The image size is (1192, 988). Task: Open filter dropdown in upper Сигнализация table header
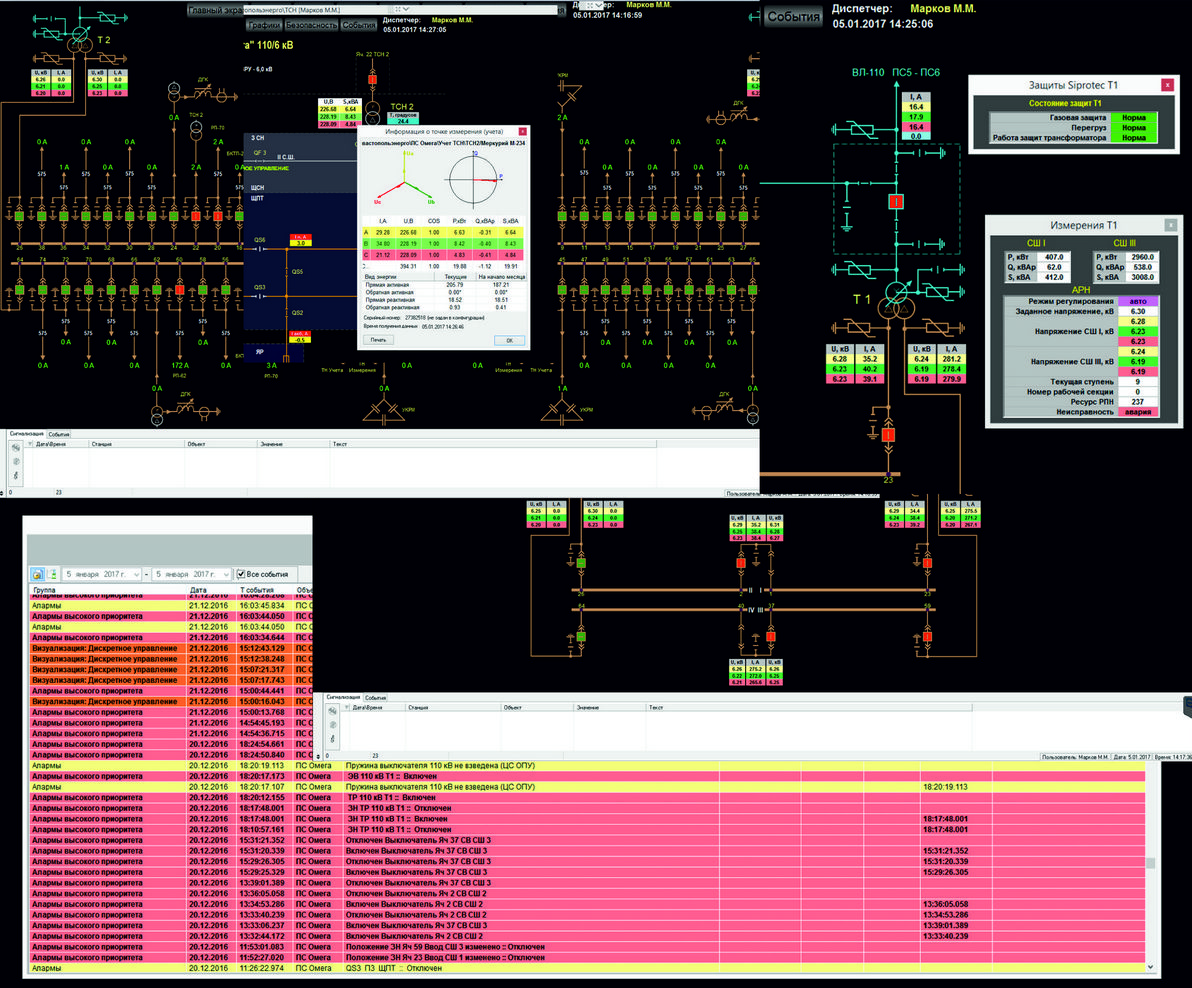30,444
